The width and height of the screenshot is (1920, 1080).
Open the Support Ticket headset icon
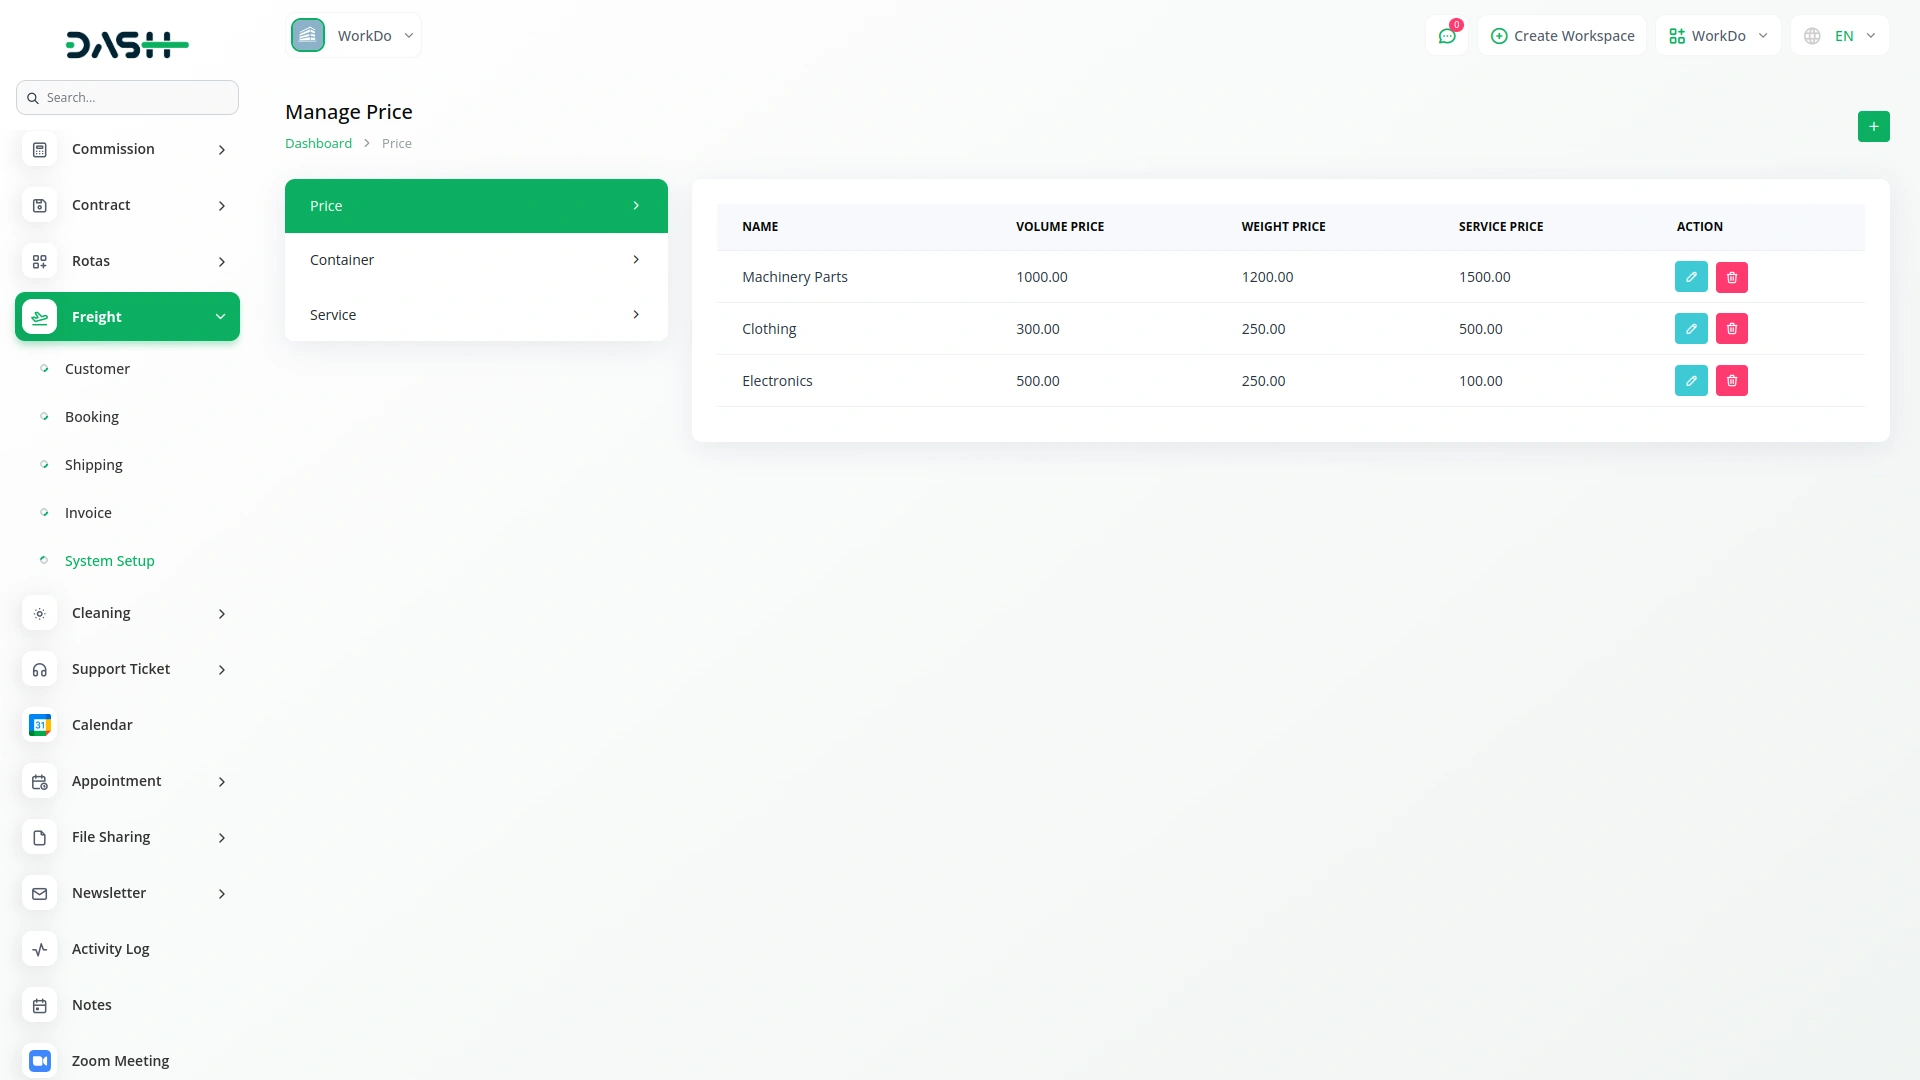click(39, 669)
